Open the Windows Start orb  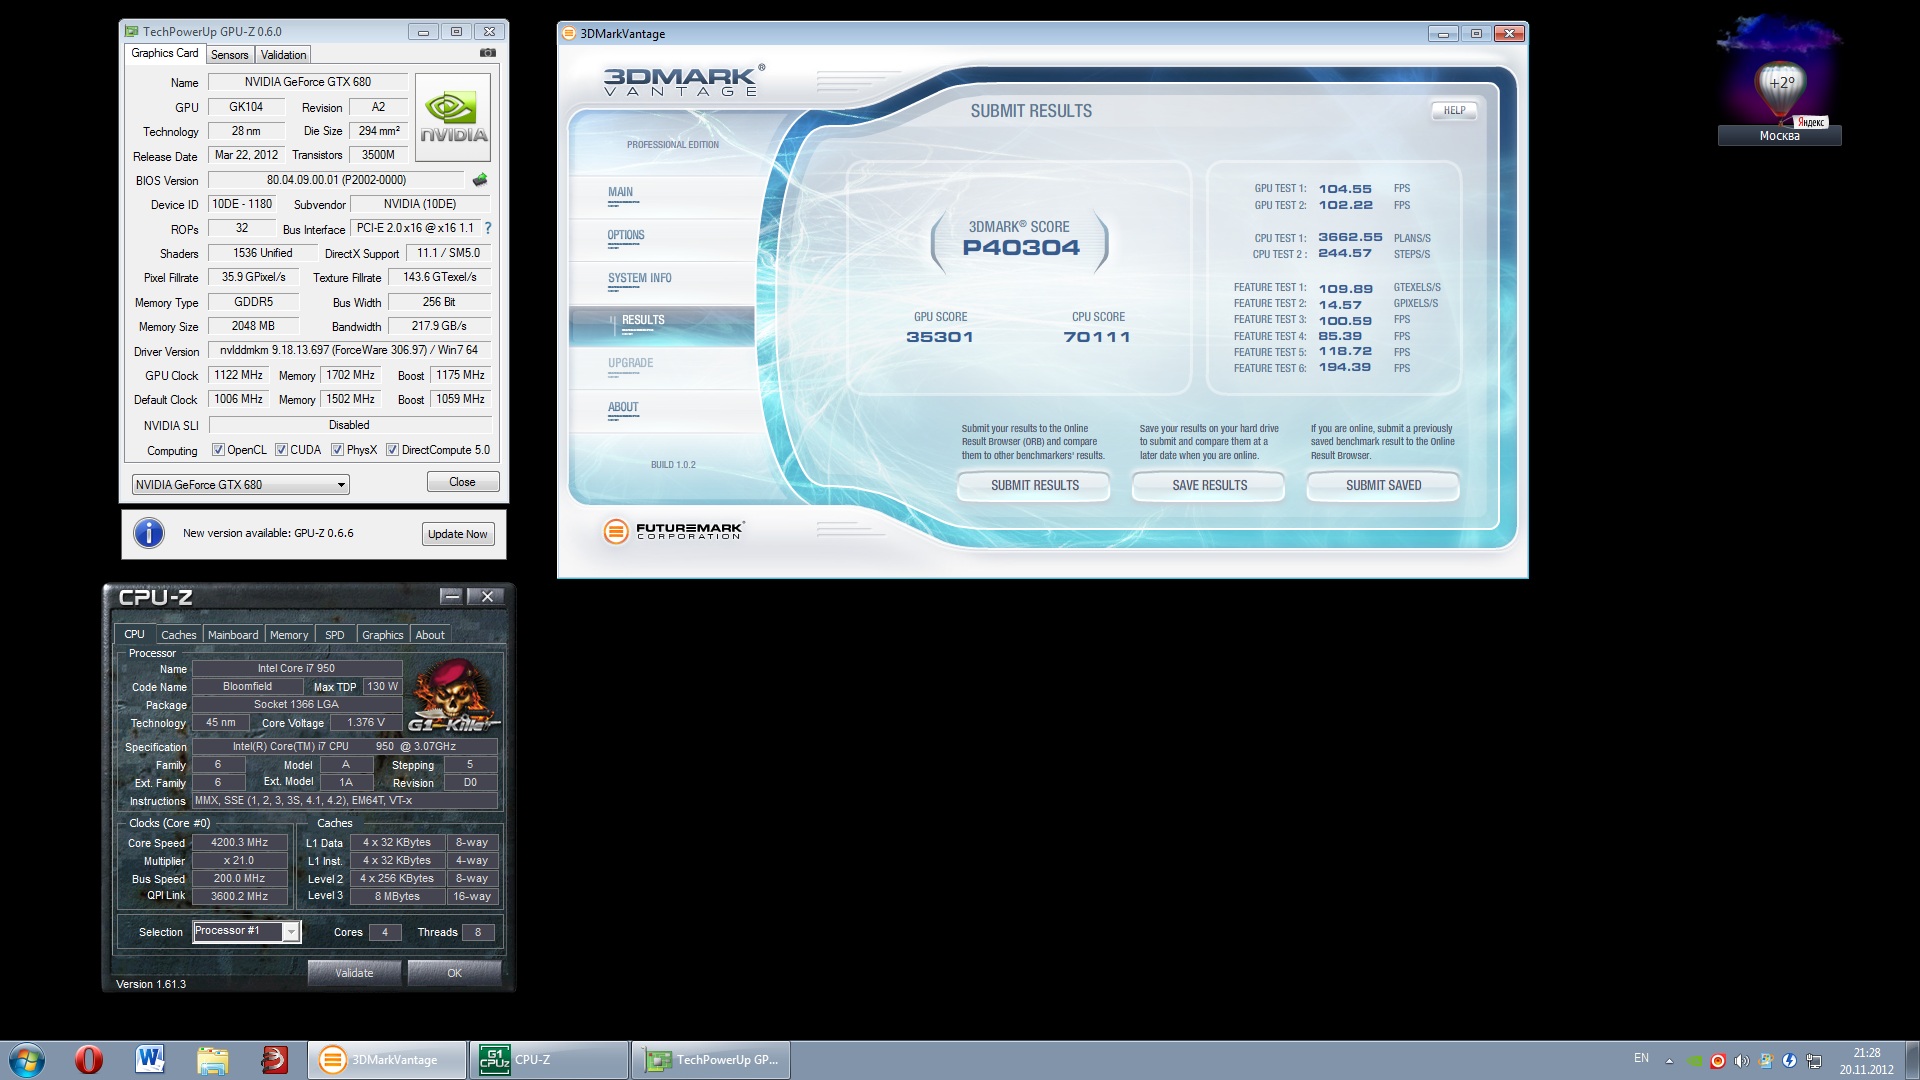click(x=27, y=1060)
